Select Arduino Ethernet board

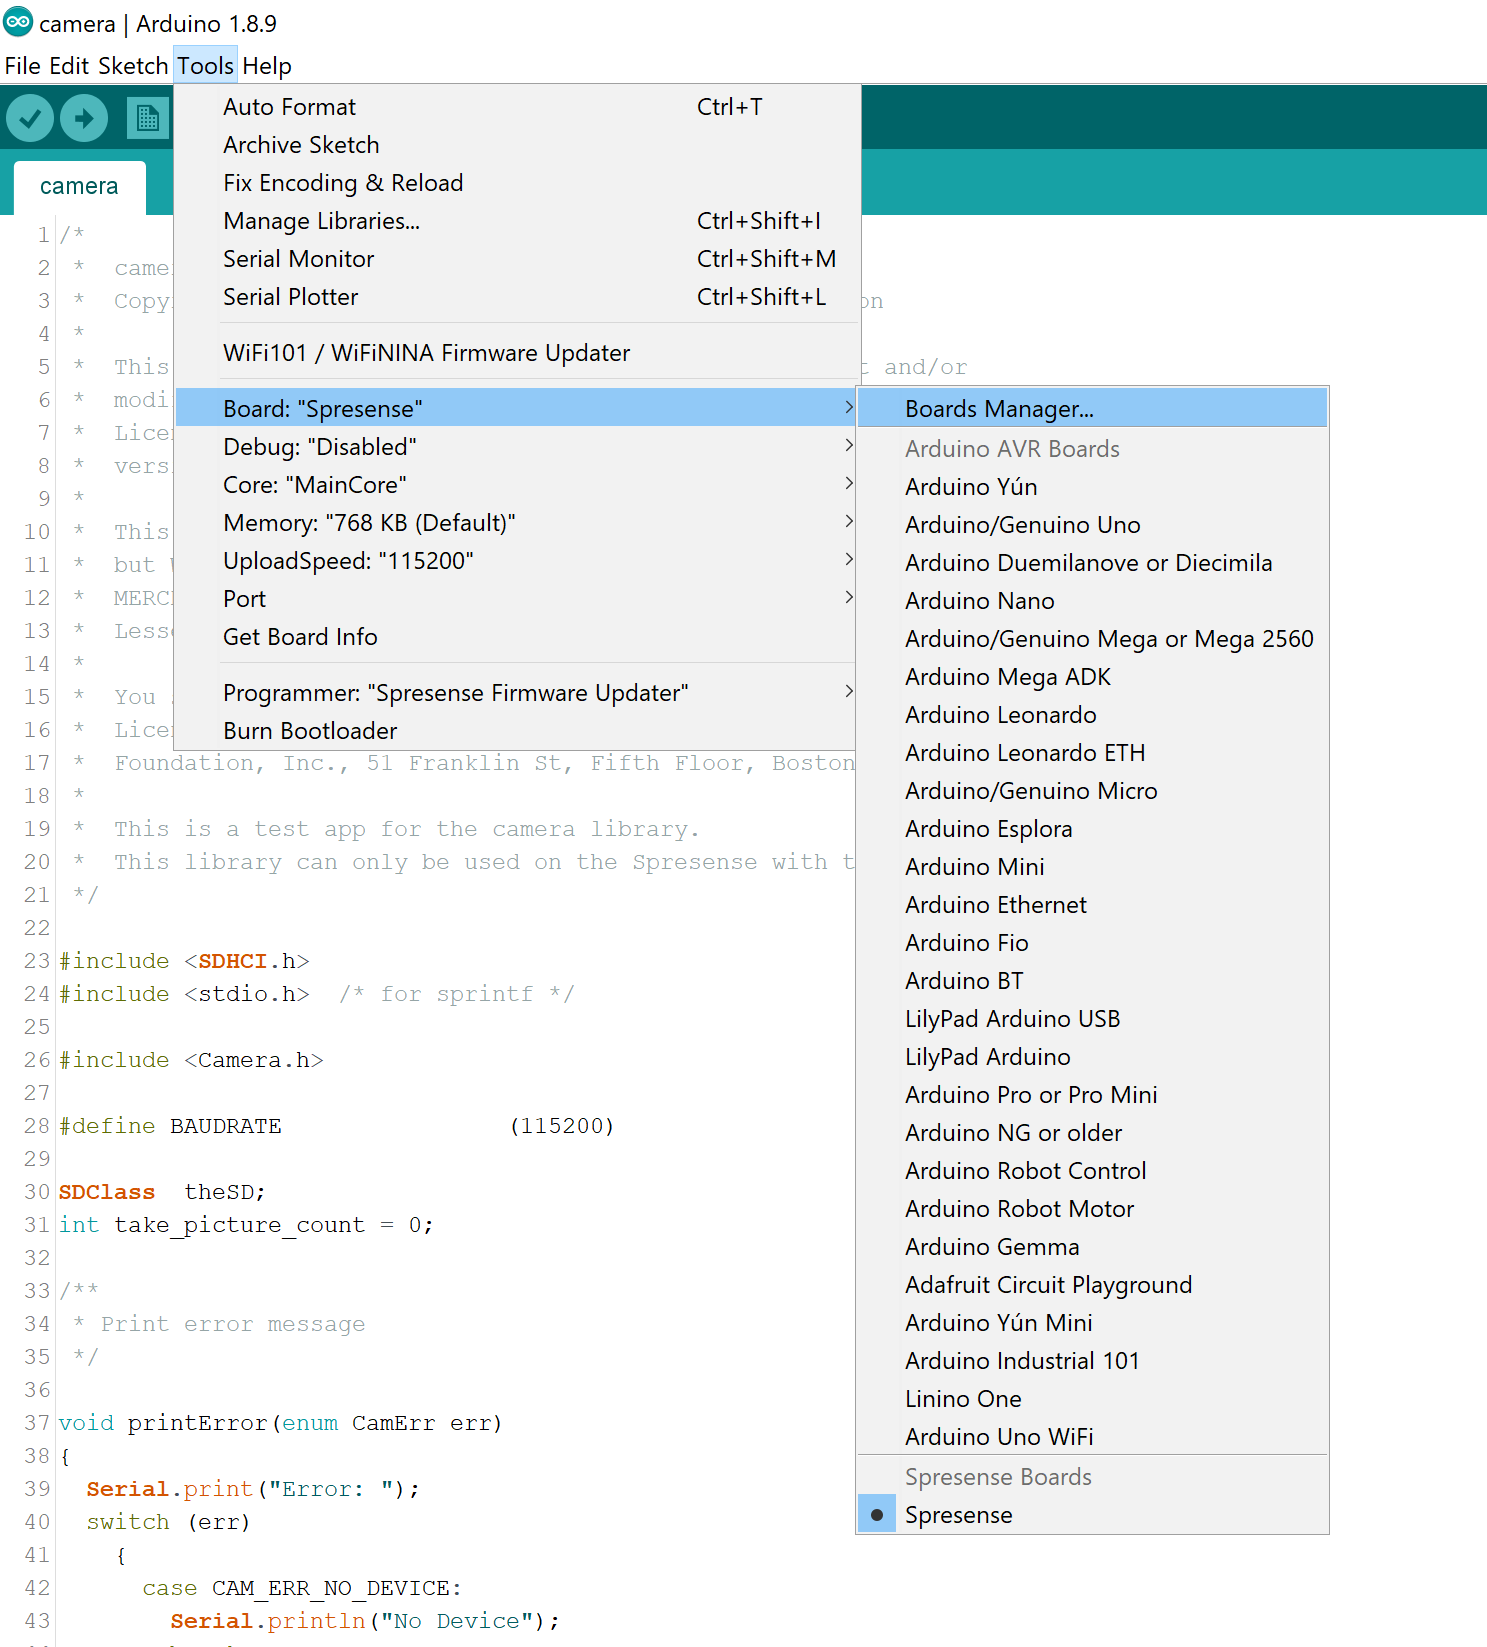pos(1092,904)
